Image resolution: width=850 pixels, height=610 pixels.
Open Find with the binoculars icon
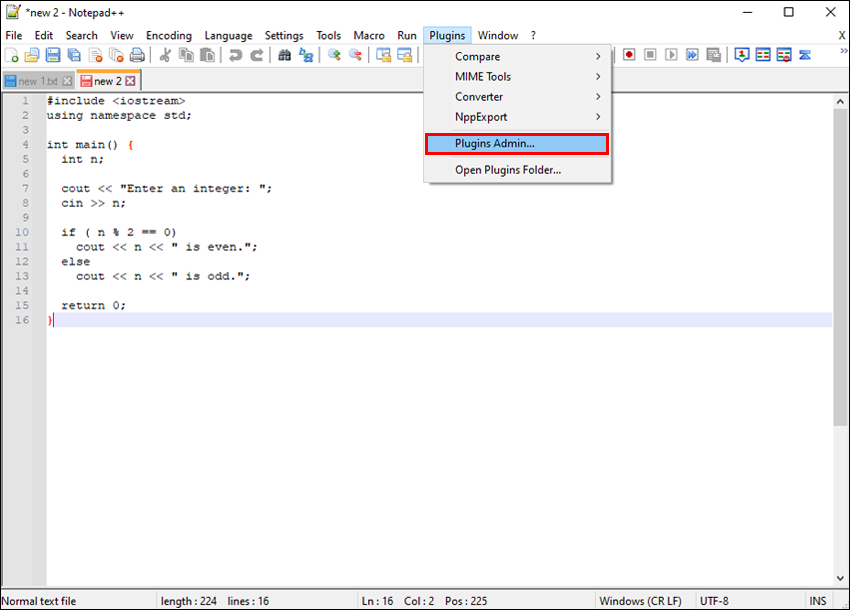(x=285, y=56)
